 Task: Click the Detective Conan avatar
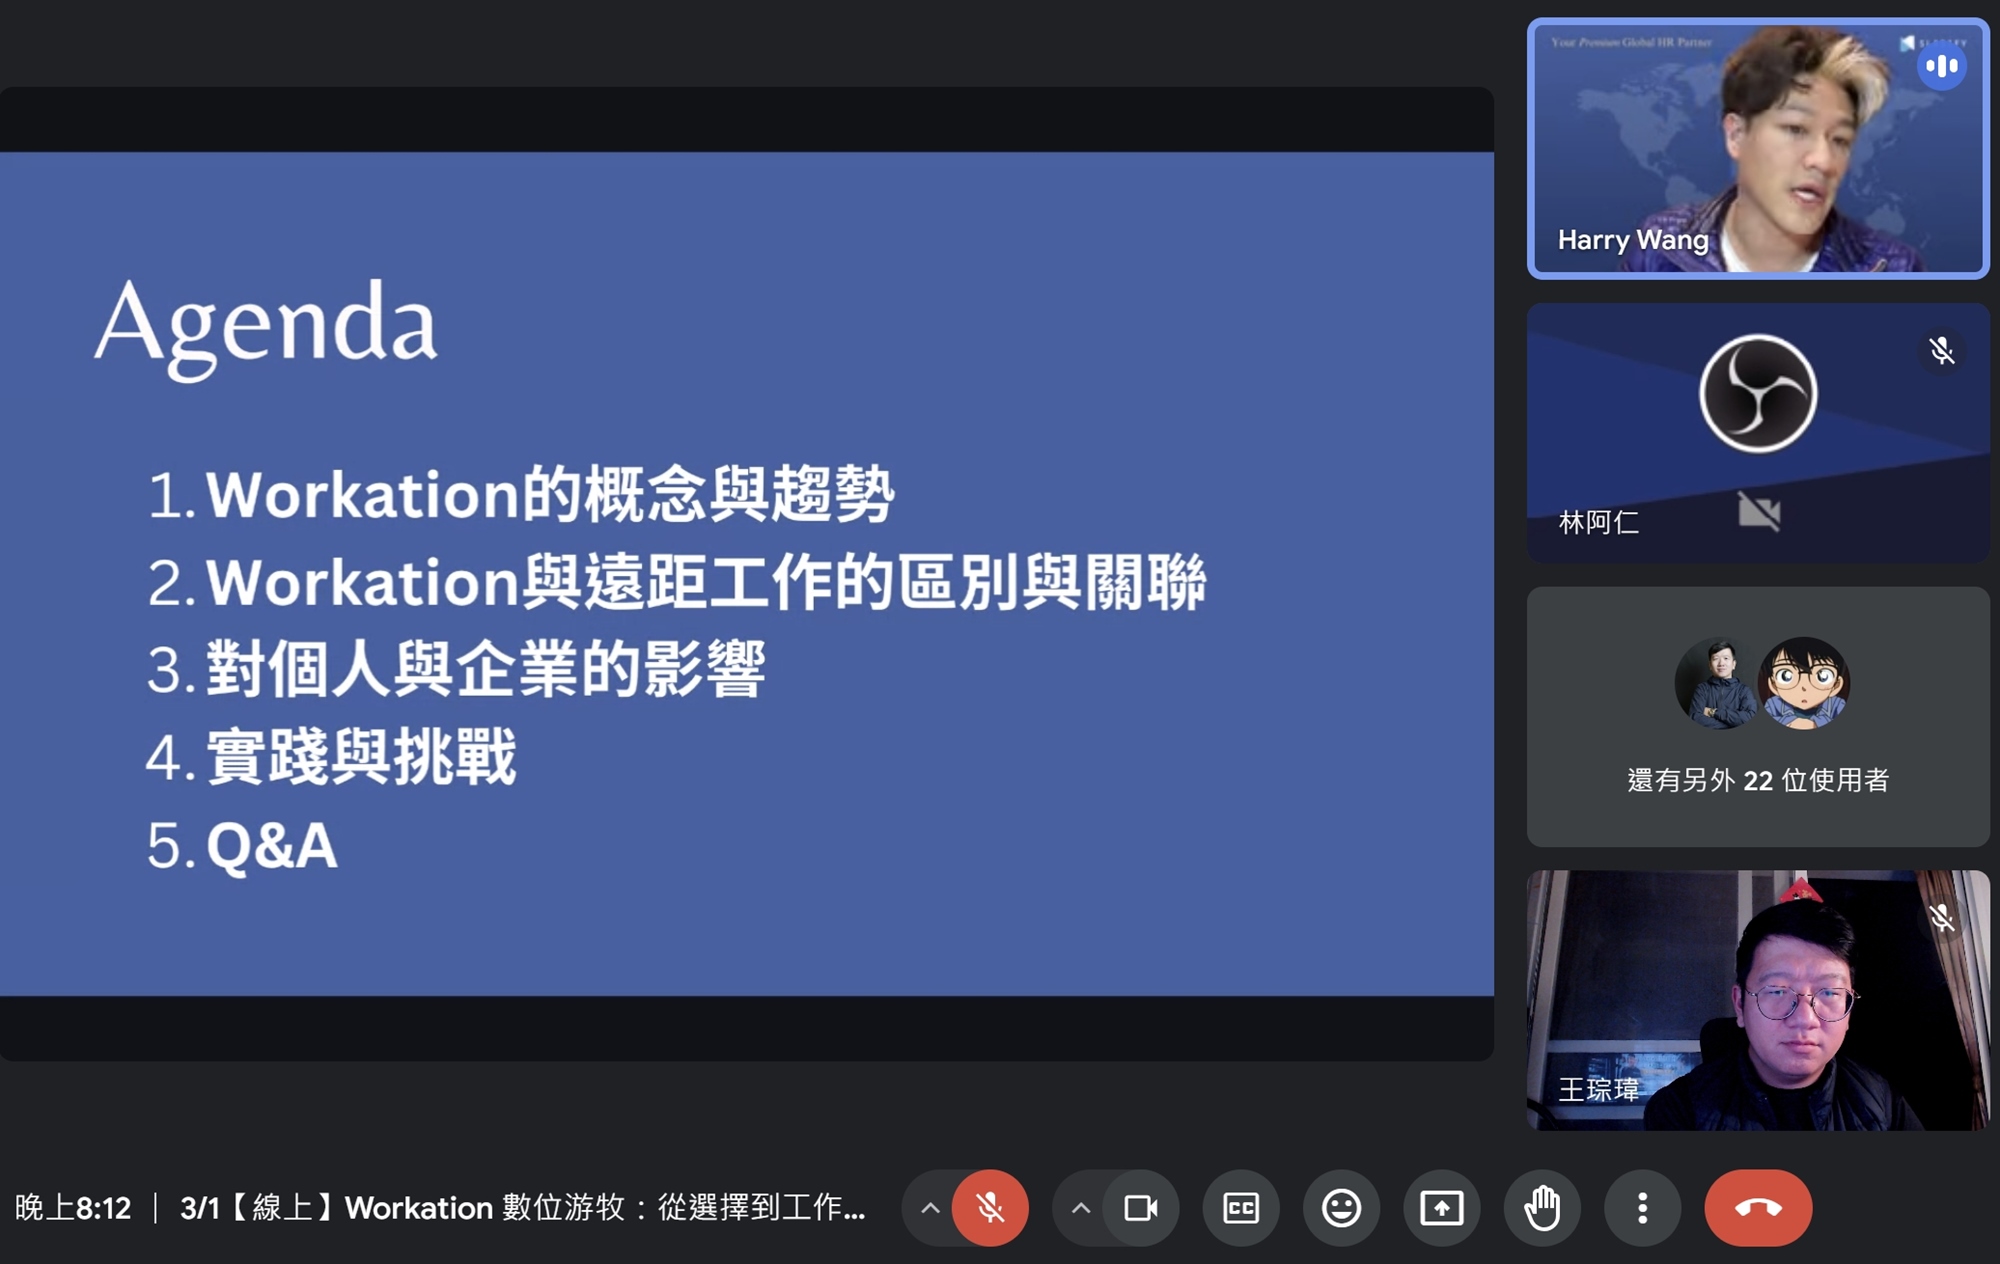(x=1804, y=684)
